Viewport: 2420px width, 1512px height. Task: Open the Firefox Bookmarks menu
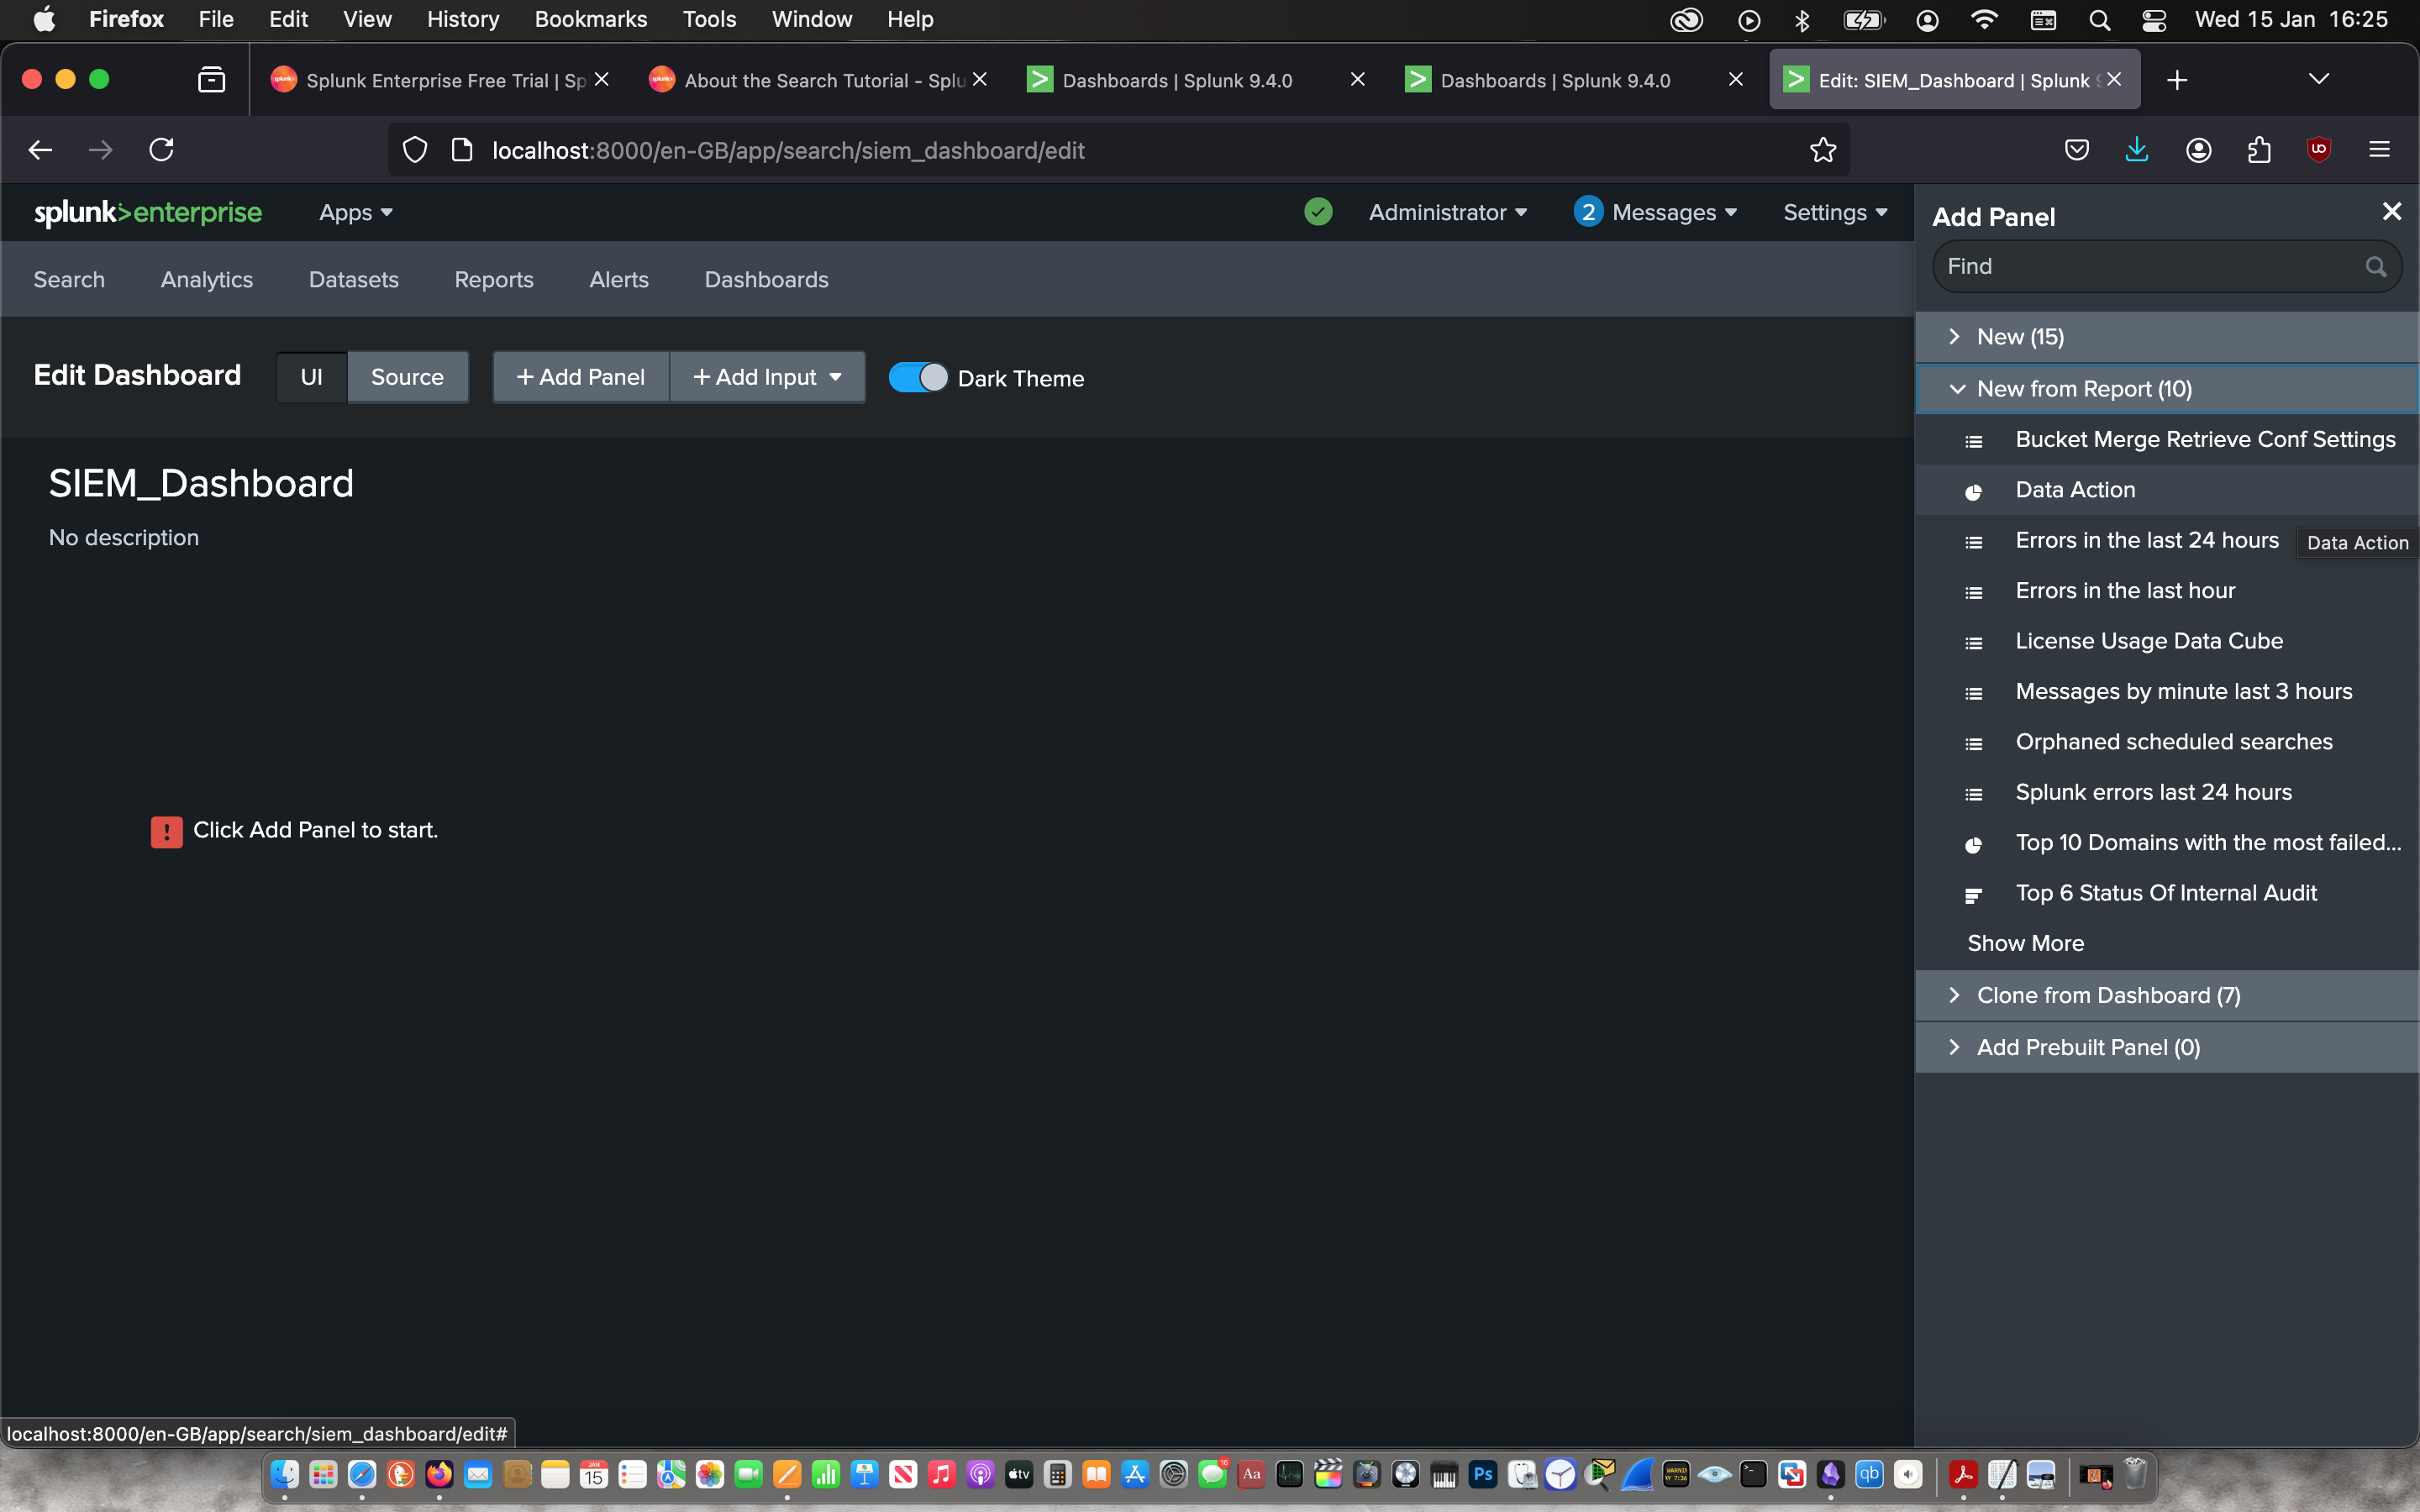click(590, 19)
